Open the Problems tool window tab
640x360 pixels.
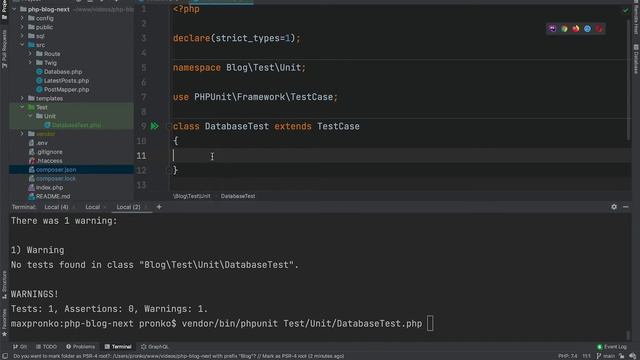click(80, 347)
